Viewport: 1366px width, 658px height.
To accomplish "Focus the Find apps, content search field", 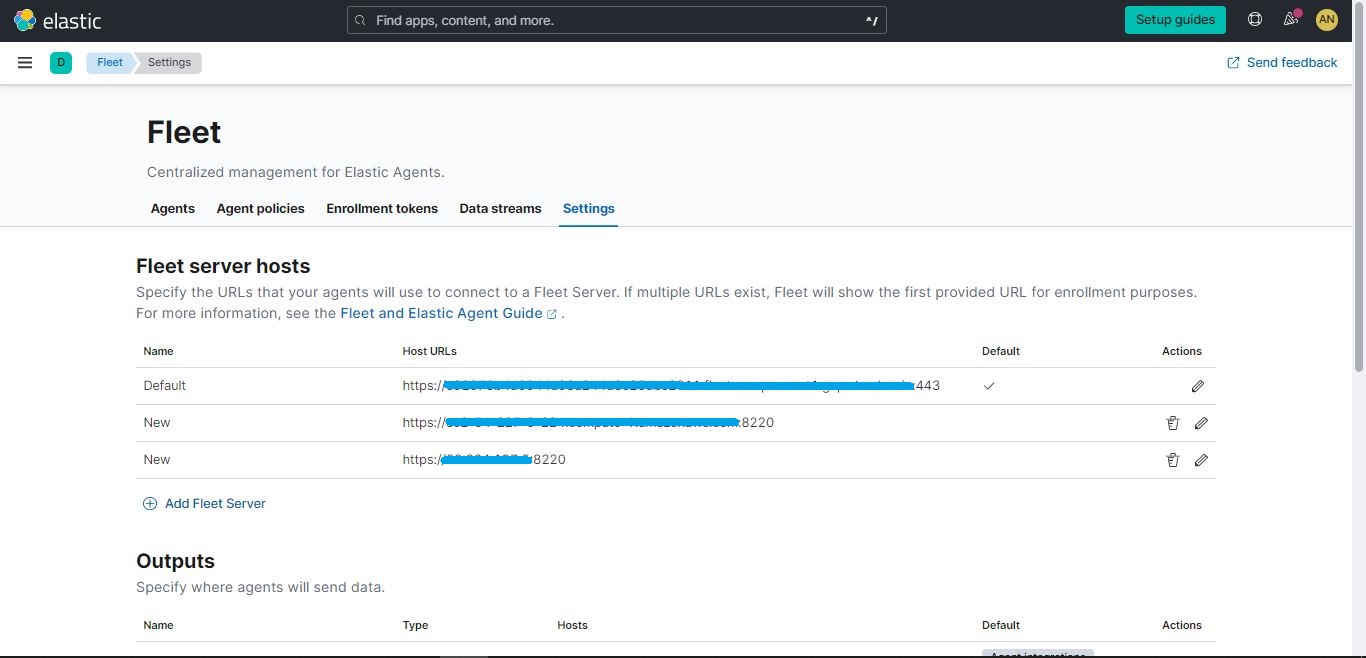I will (616, 20).
